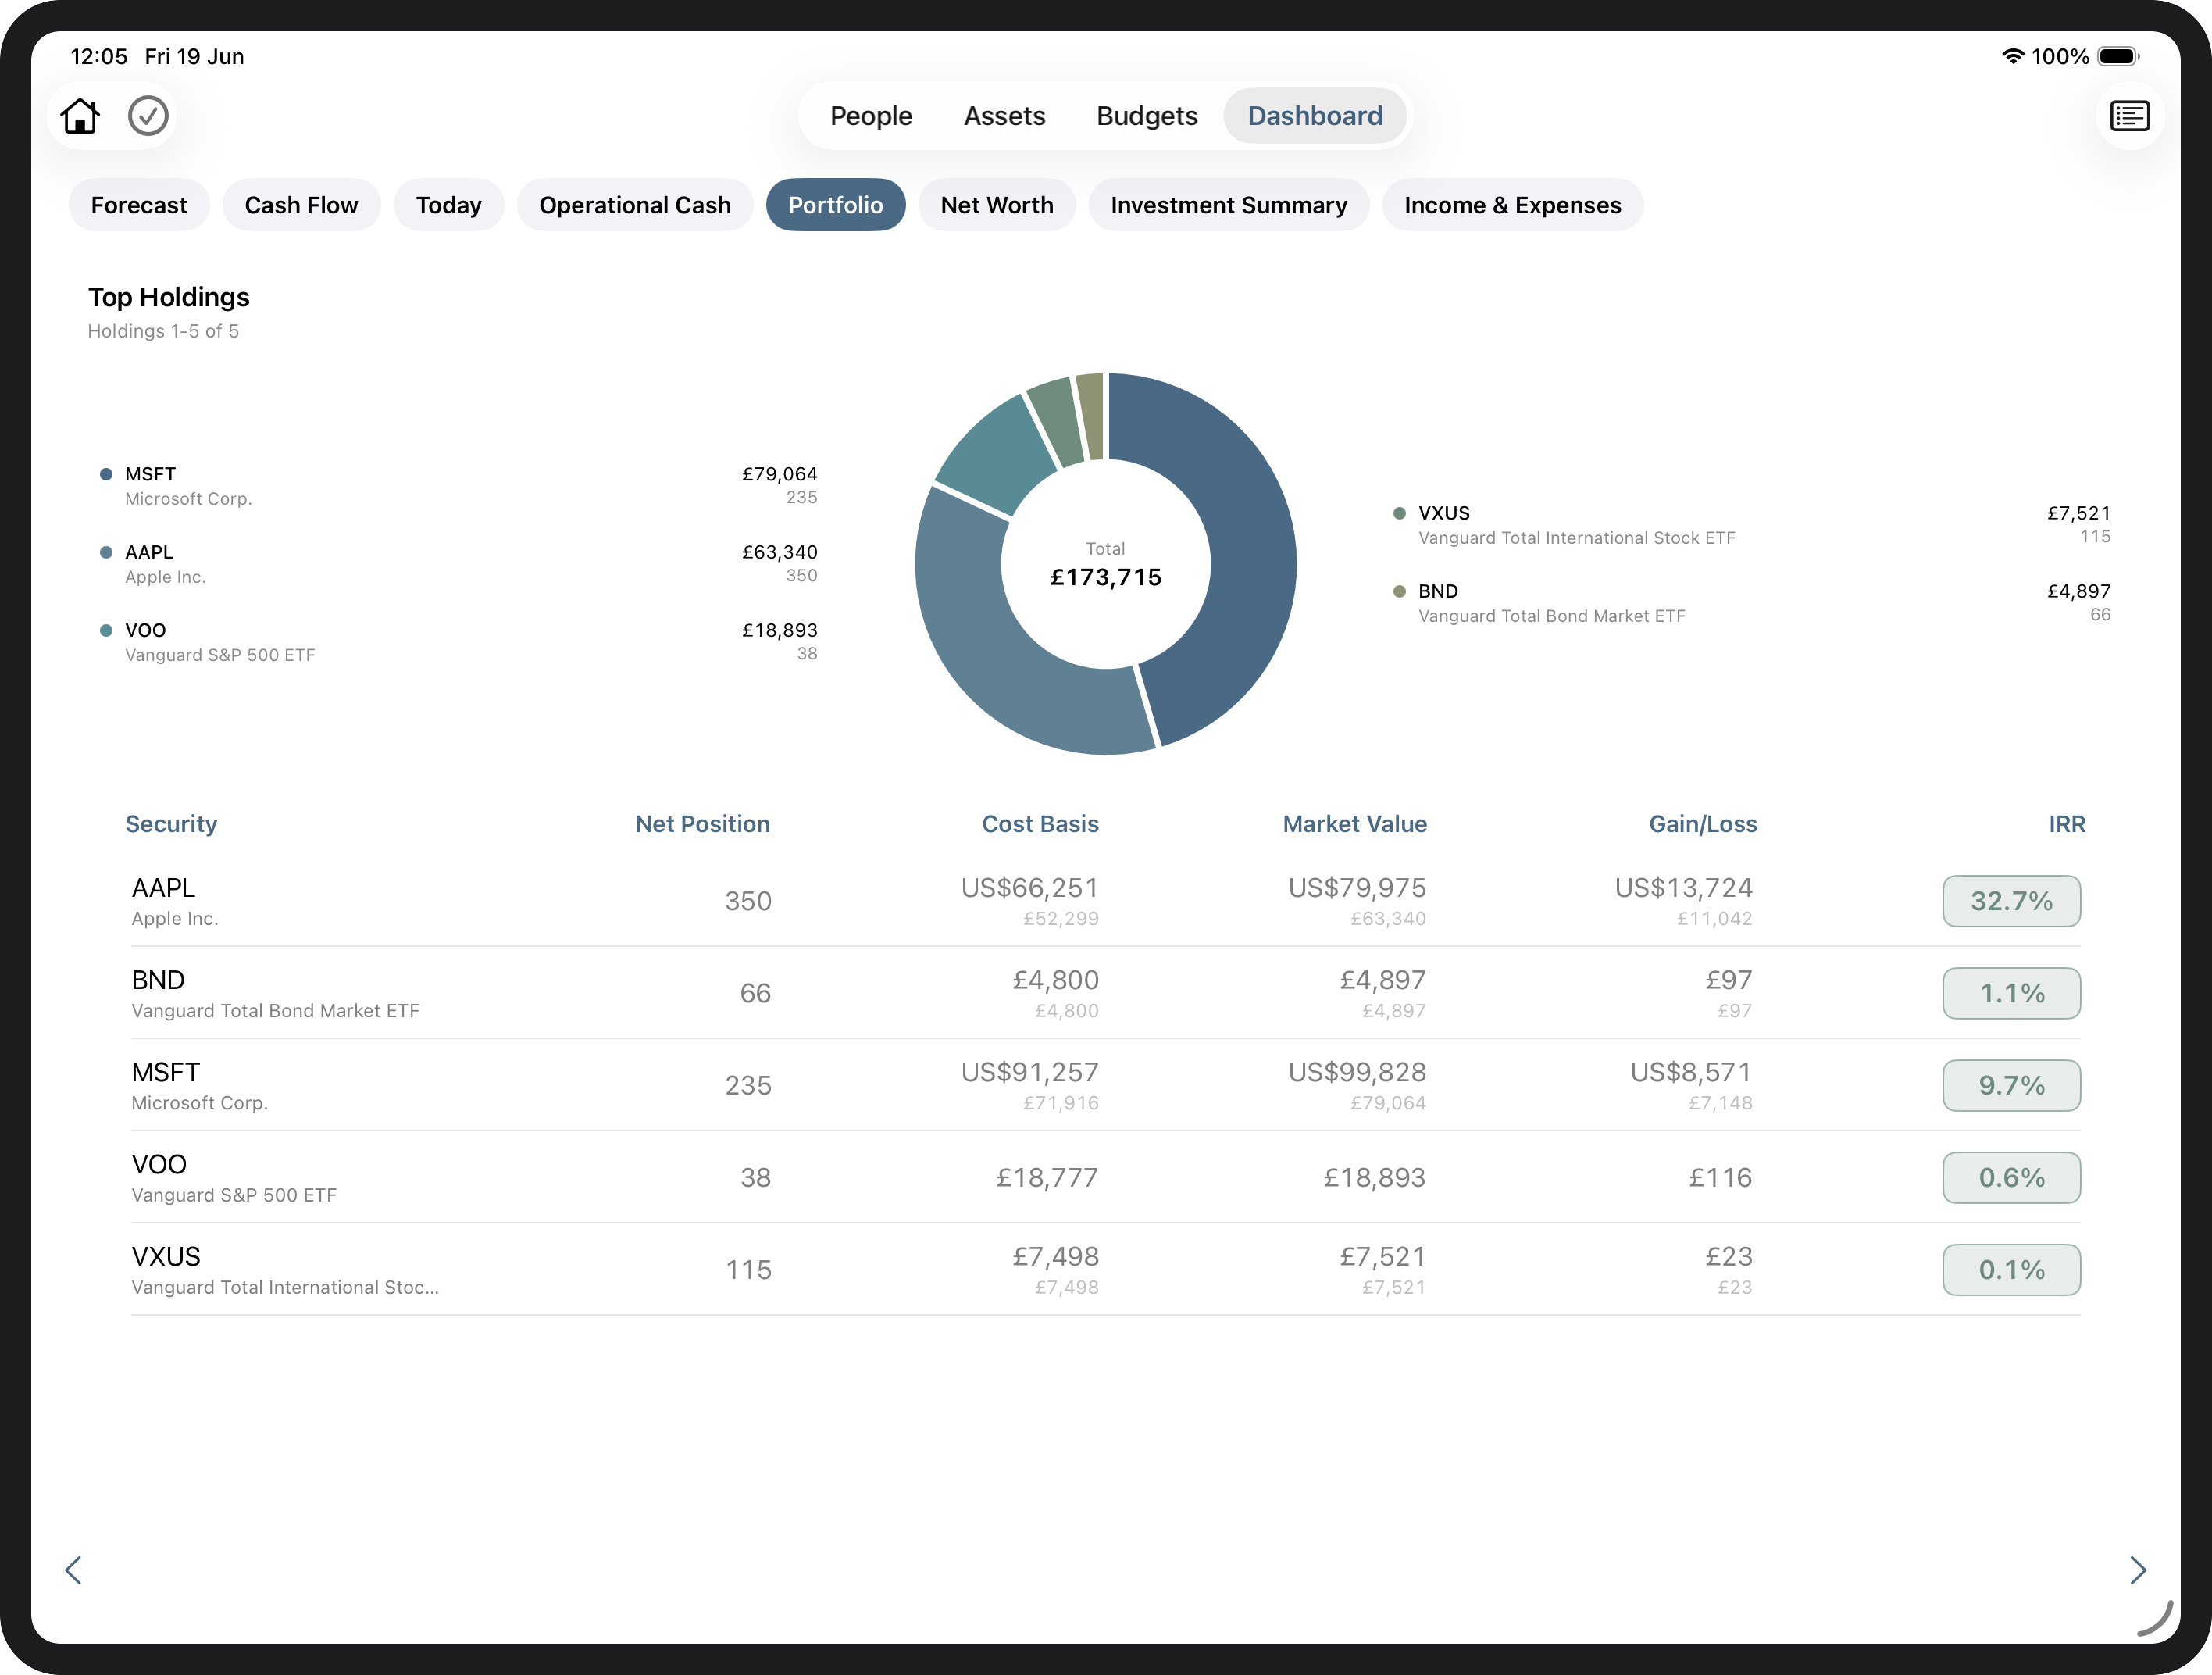
Task: Click the 32.7% IRR badge
Action: point(2012,901)
